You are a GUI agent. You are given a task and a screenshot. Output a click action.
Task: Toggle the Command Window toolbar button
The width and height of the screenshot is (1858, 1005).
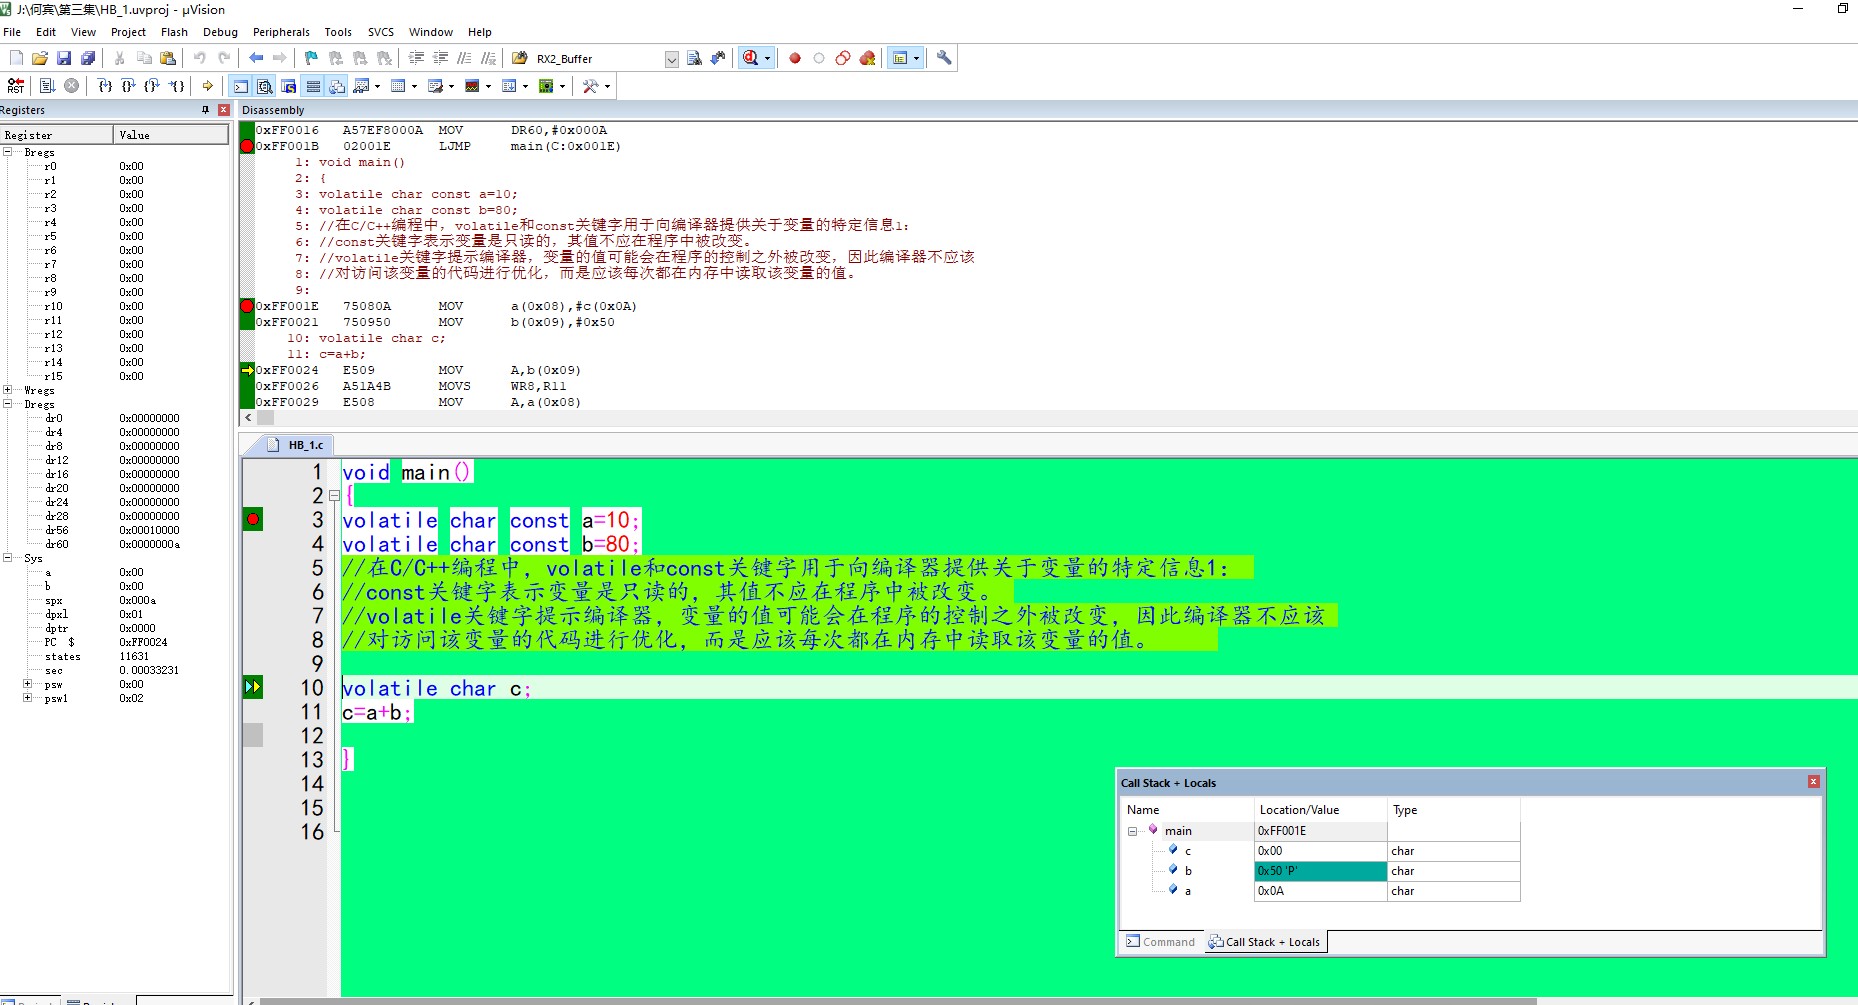coord(241,86)
